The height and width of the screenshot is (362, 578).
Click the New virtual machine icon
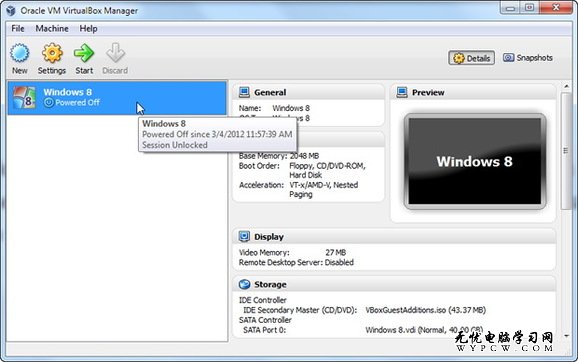click(20, 53)
